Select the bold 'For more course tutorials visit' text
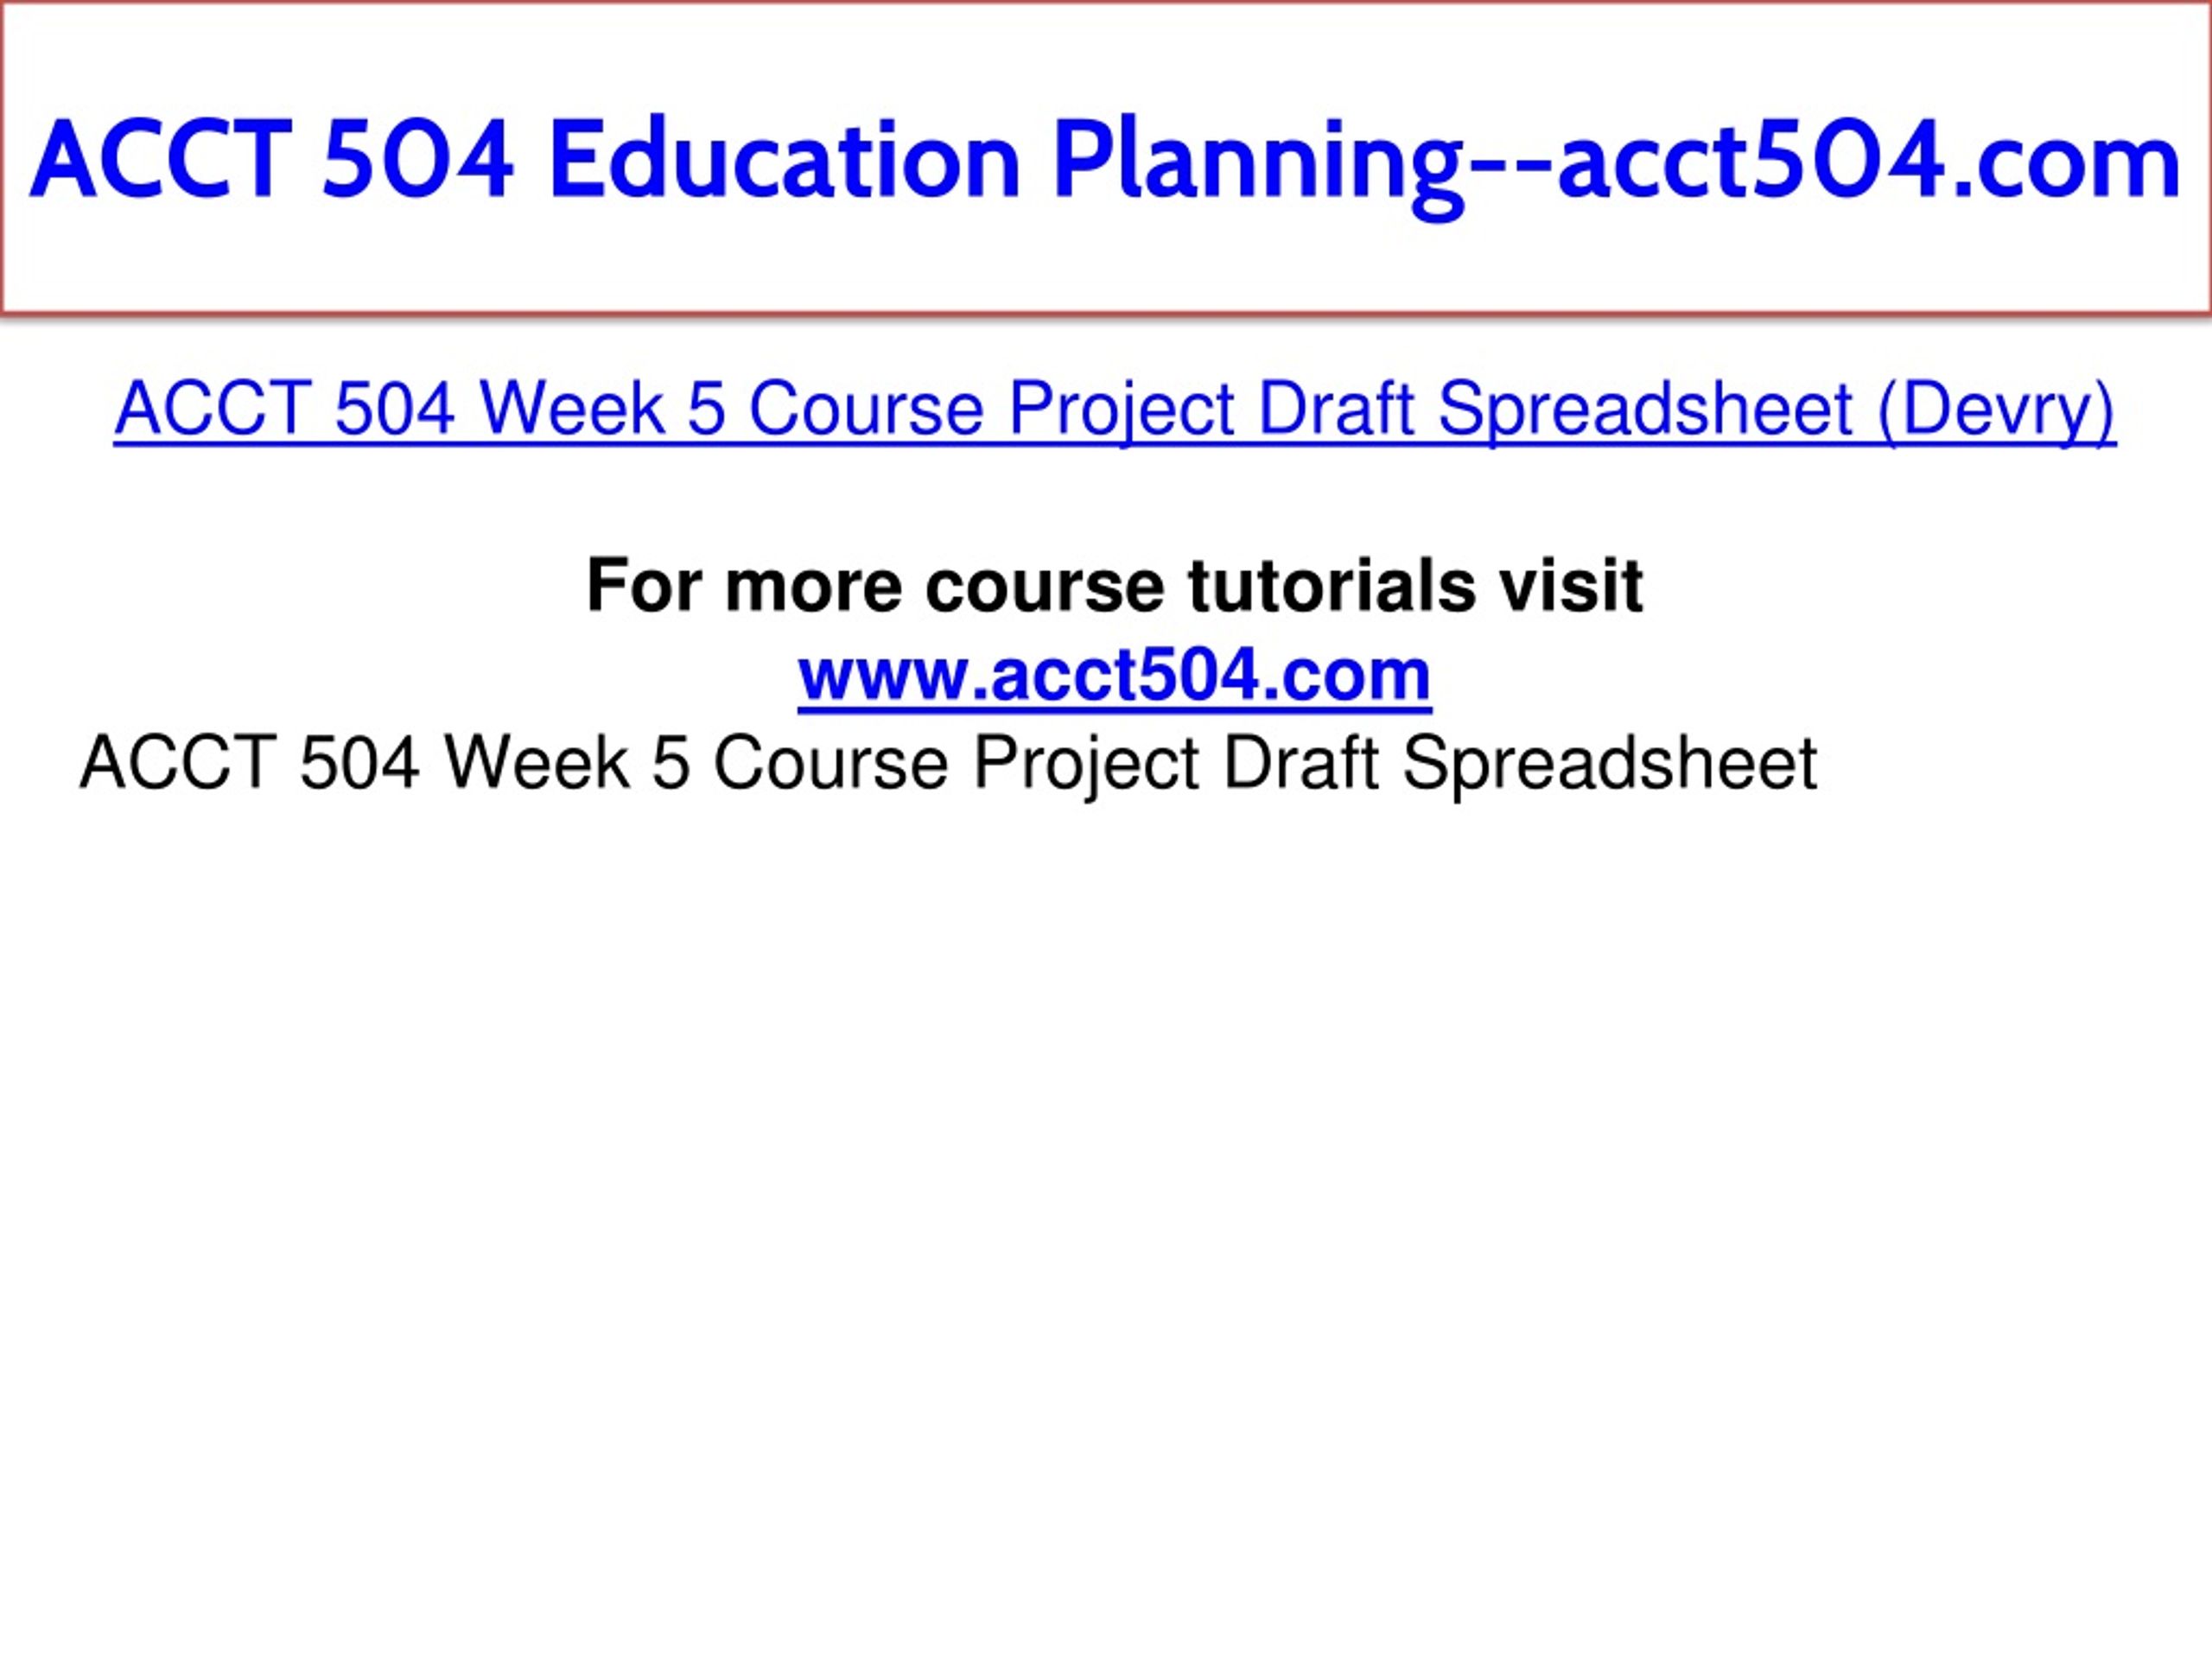This screenshot has width=2212, height=1659. coord(1114,585)
